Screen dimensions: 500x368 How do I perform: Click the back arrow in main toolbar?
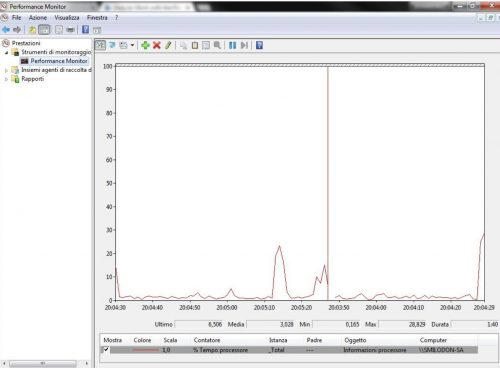pos(6,30)
